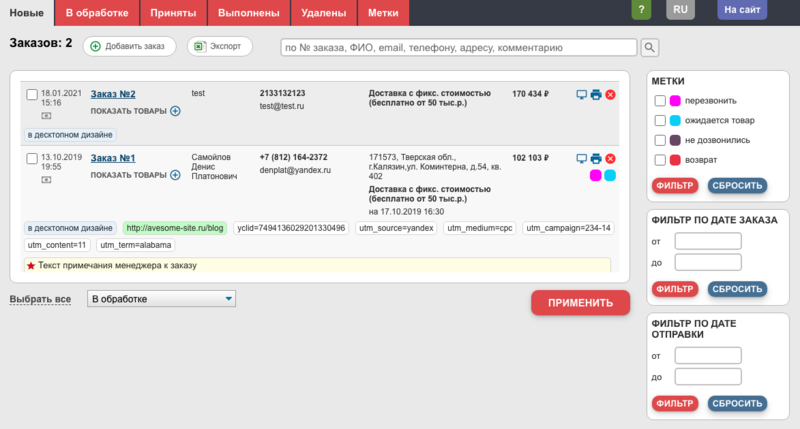800x429 pixels.
Task: Click the shipping date от field
Action: coord(708,356)
